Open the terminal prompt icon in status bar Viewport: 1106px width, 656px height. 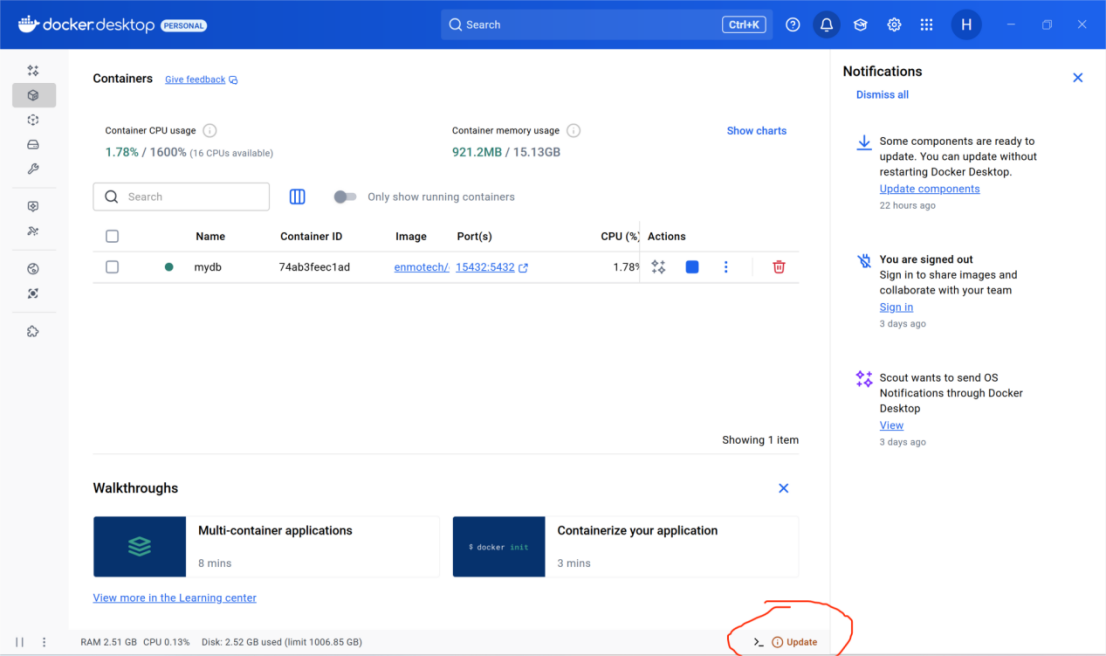(x=758, y=642)
